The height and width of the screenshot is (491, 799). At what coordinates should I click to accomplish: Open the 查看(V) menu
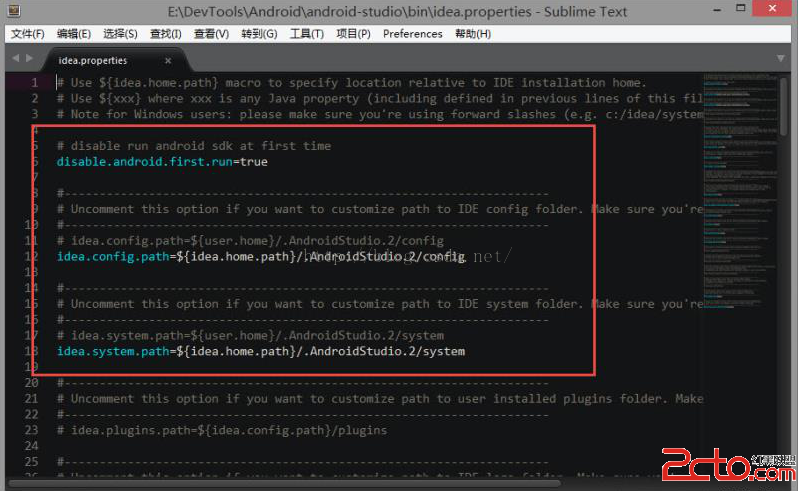(x=211, y=34)
